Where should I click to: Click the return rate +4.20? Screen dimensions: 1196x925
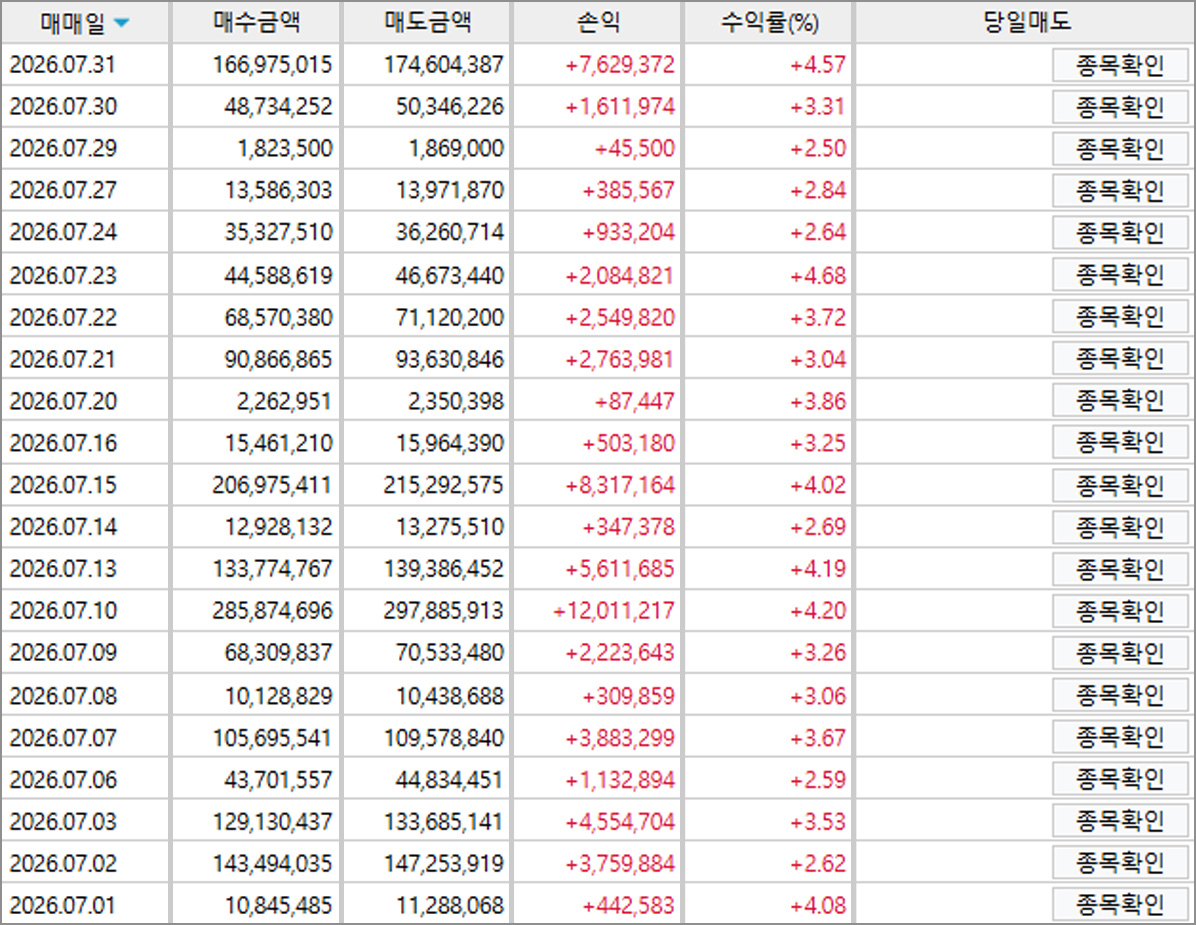click(818, 611)
